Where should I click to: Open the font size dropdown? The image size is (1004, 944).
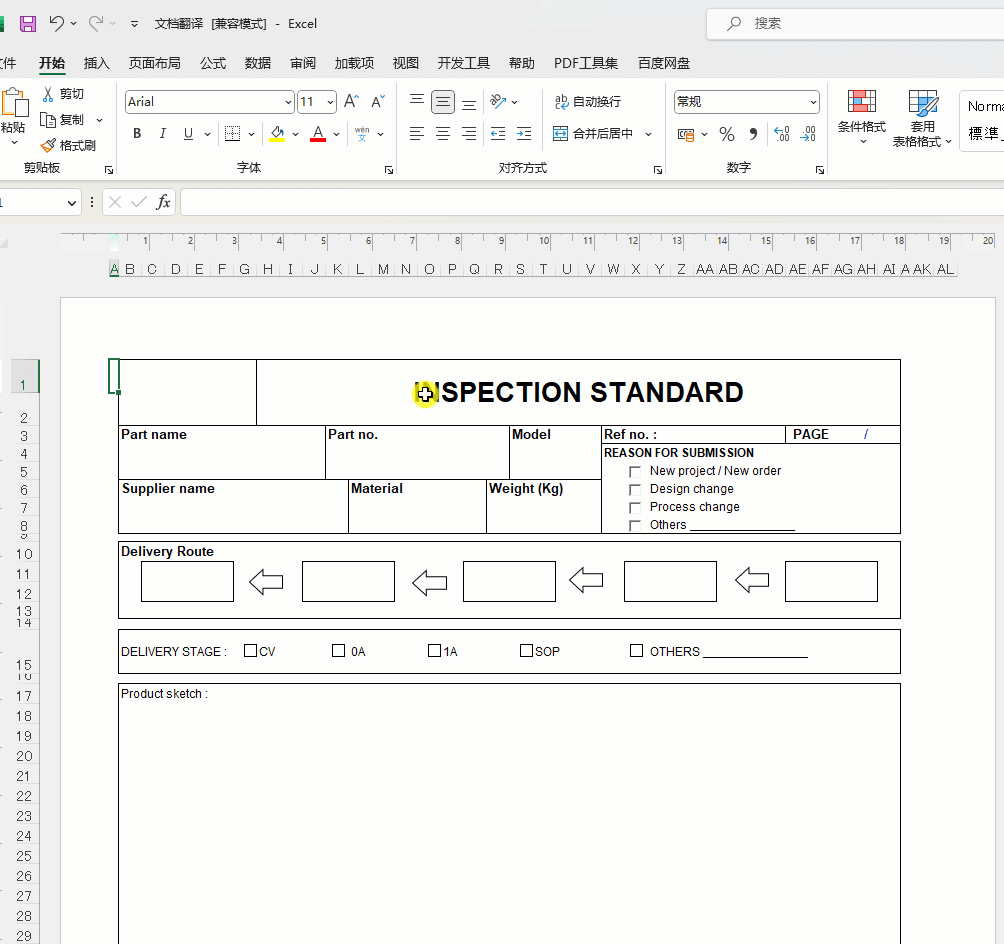tap(330, 101)
